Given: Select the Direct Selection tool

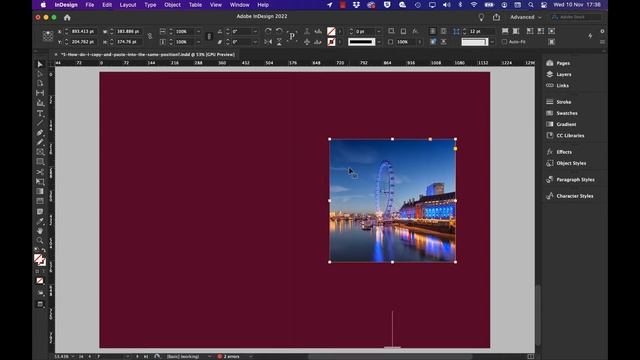Looking at the screenshot, I should [40, 74].
